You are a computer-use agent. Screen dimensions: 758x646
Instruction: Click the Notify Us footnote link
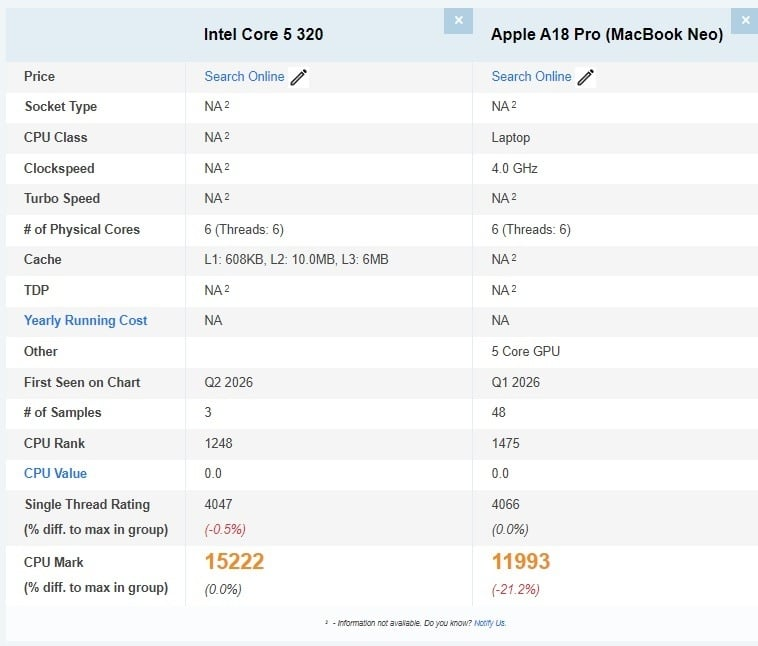pyautogui.click(x=490, y=623)
